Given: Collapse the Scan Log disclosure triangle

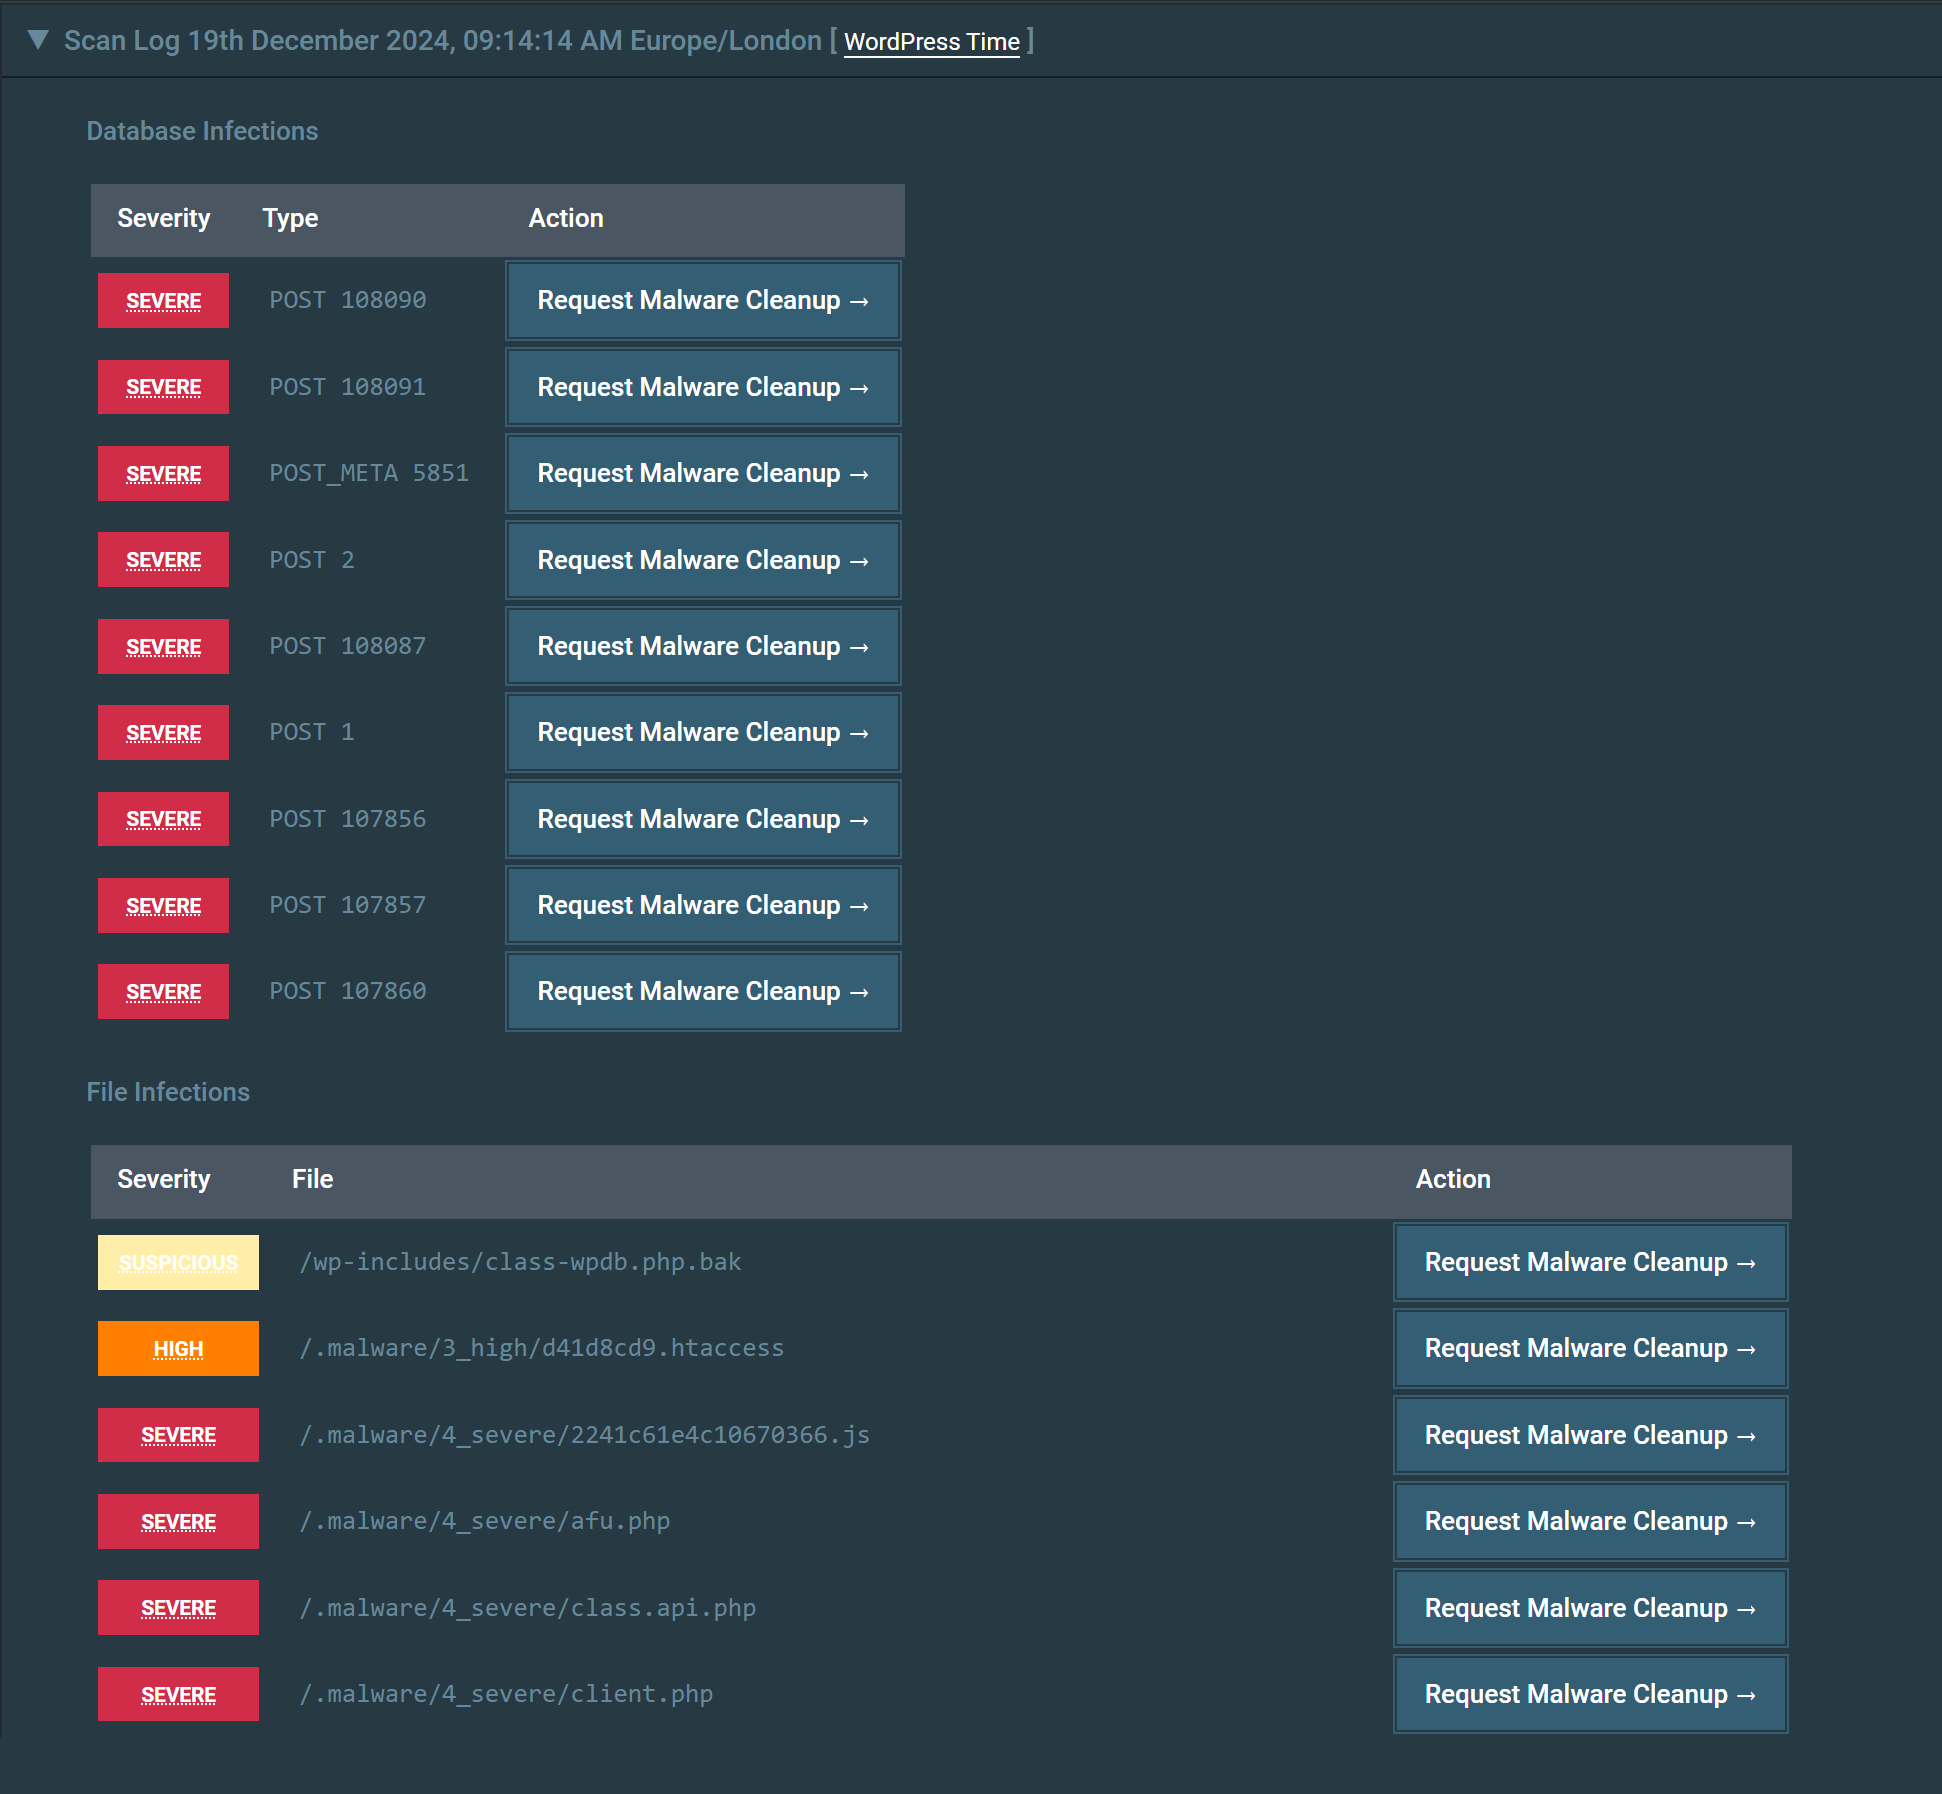Looking at the screenshot, I should (38, 40).
